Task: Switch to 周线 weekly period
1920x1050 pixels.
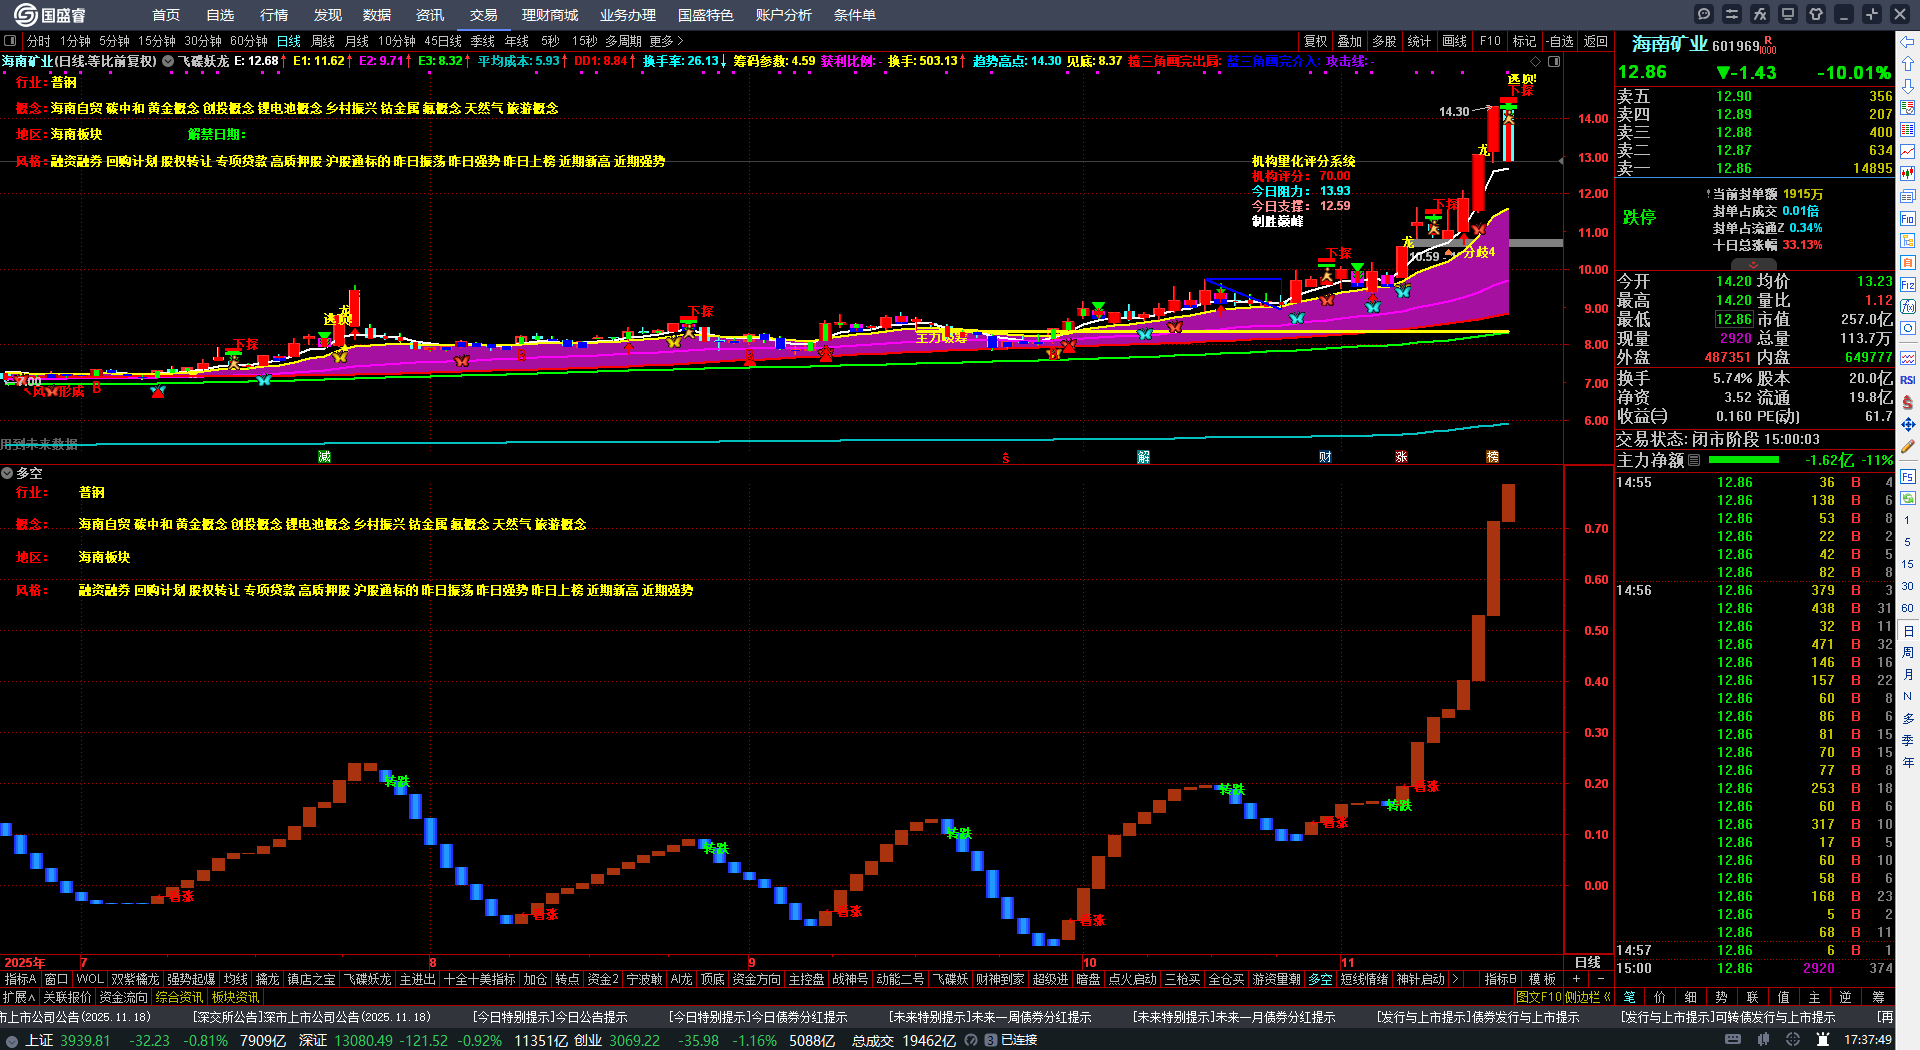Action: pos(323,41)
